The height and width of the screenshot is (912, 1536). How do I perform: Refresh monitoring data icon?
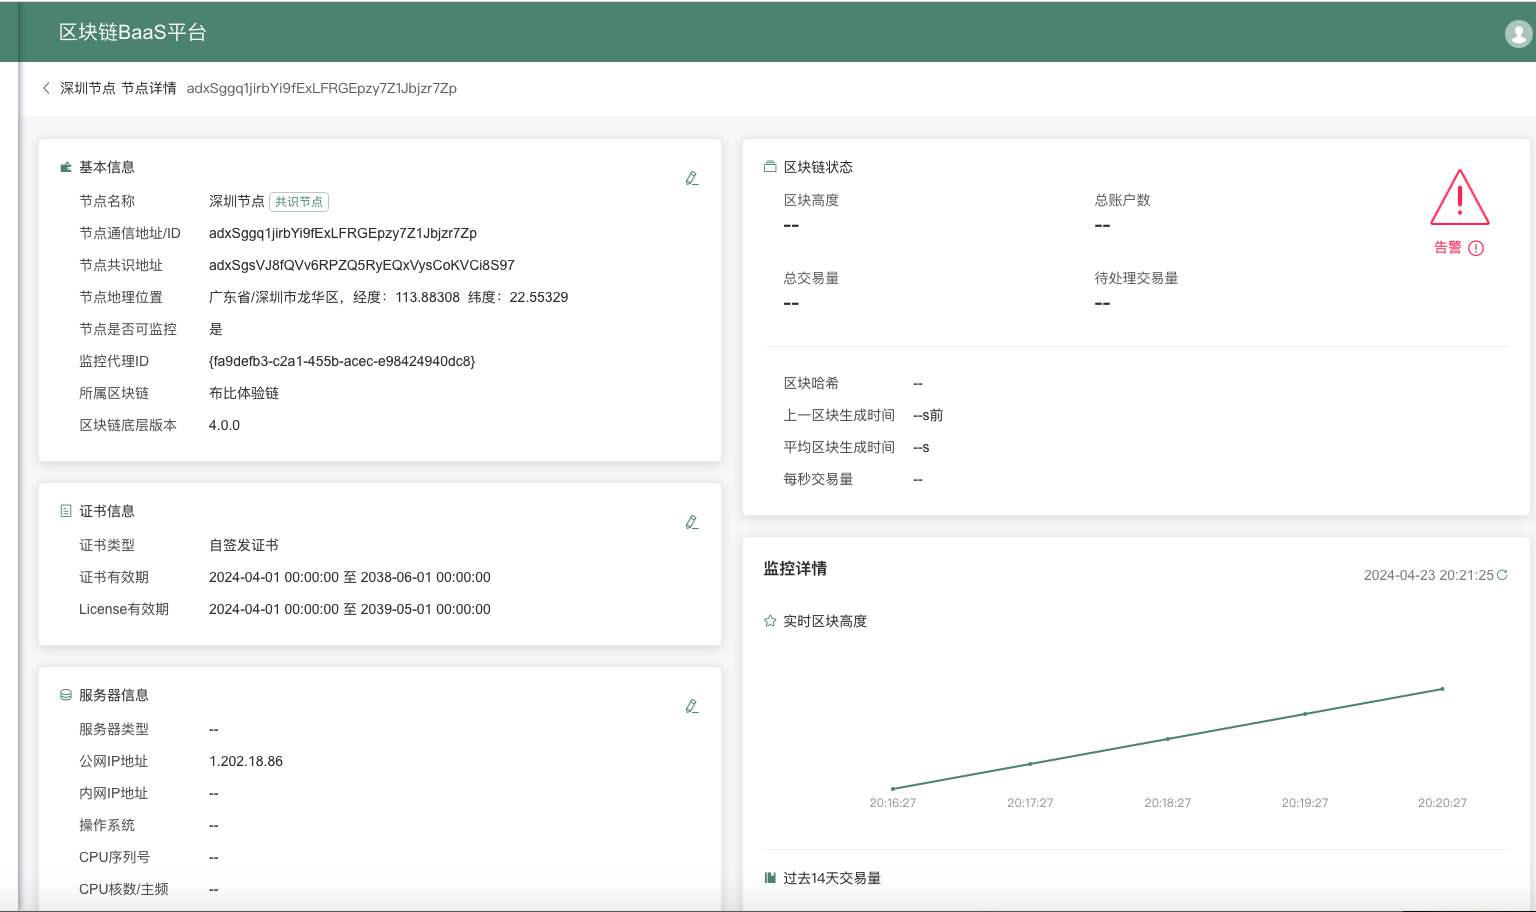pos(1502,575)
